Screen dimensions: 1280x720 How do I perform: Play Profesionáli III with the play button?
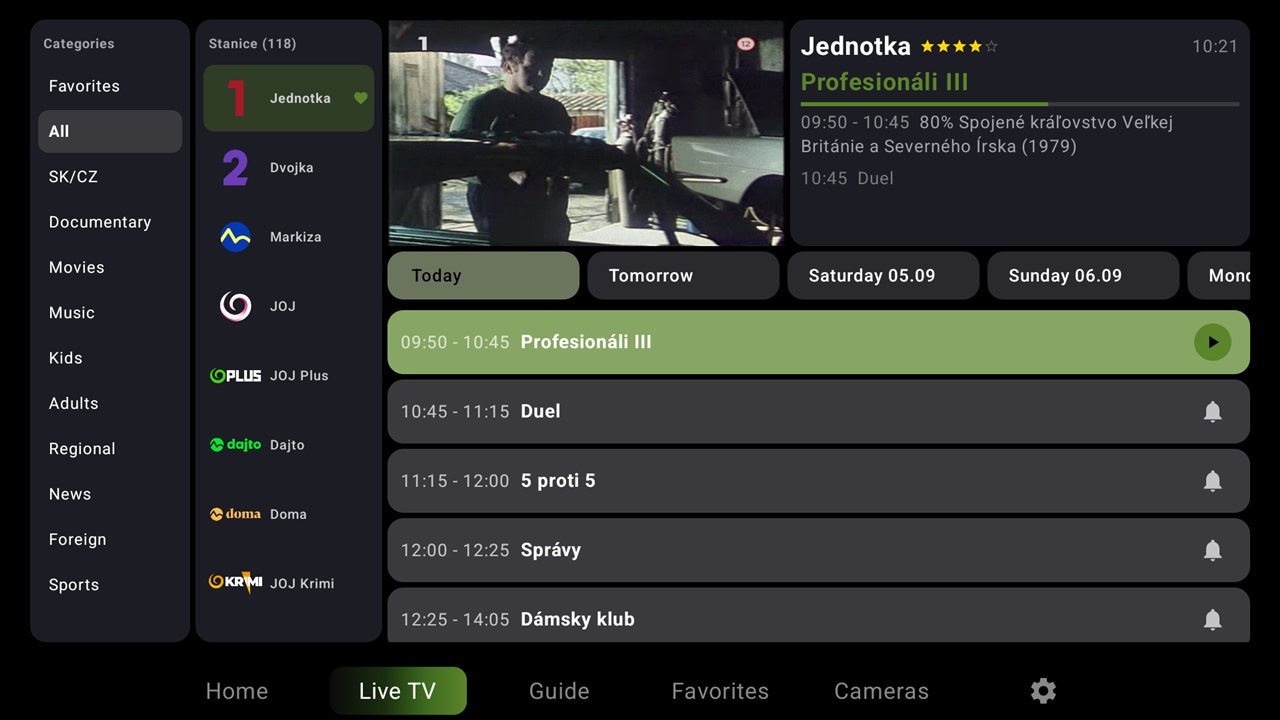point(1212,342)
